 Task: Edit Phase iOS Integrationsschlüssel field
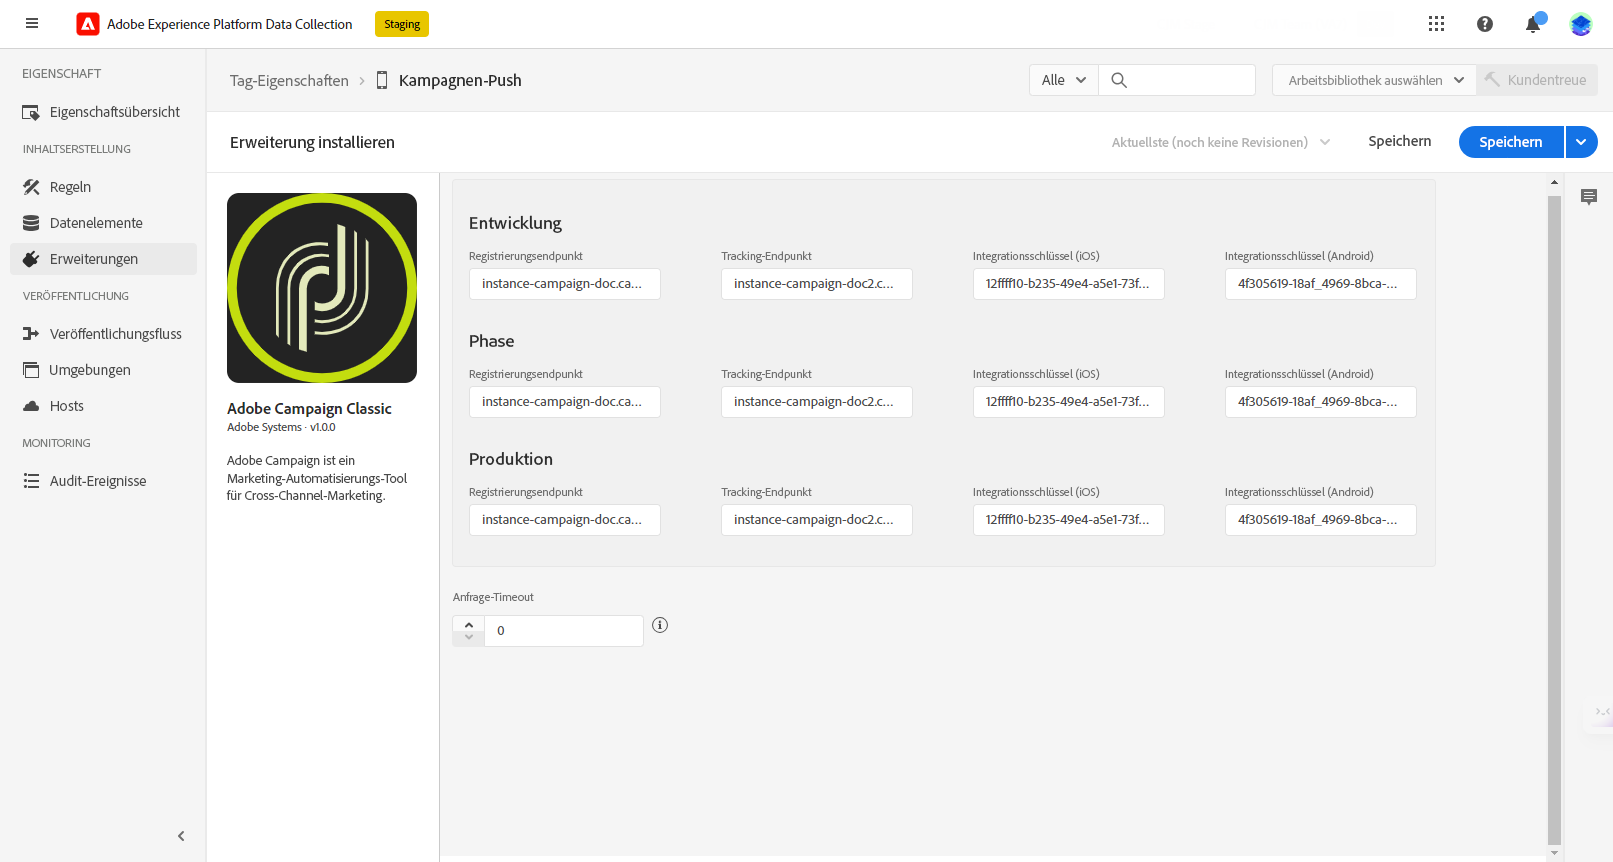[x=1069, y=402]
